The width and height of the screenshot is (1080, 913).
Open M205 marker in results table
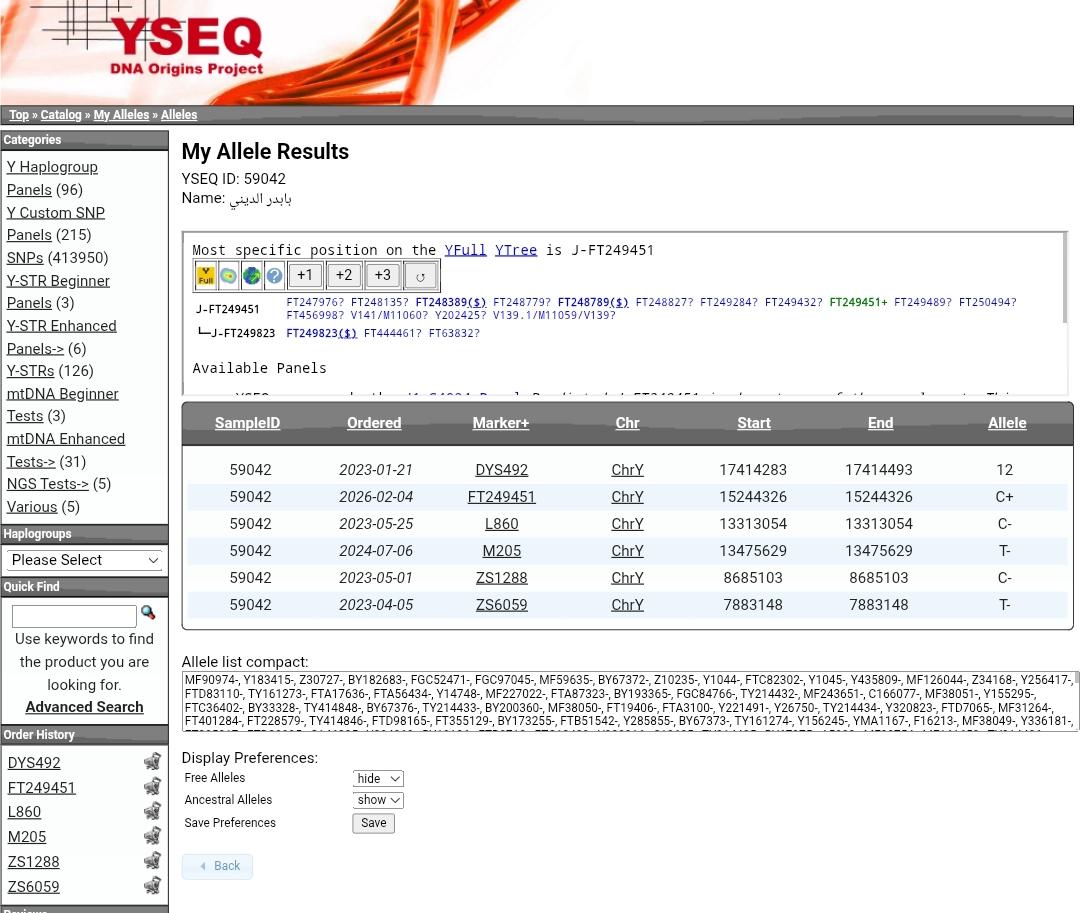tap(501, 551)
